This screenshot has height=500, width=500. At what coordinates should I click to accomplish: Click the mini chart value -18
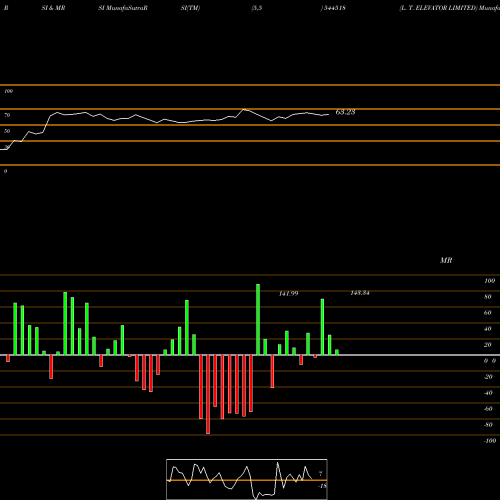[322, 486]
